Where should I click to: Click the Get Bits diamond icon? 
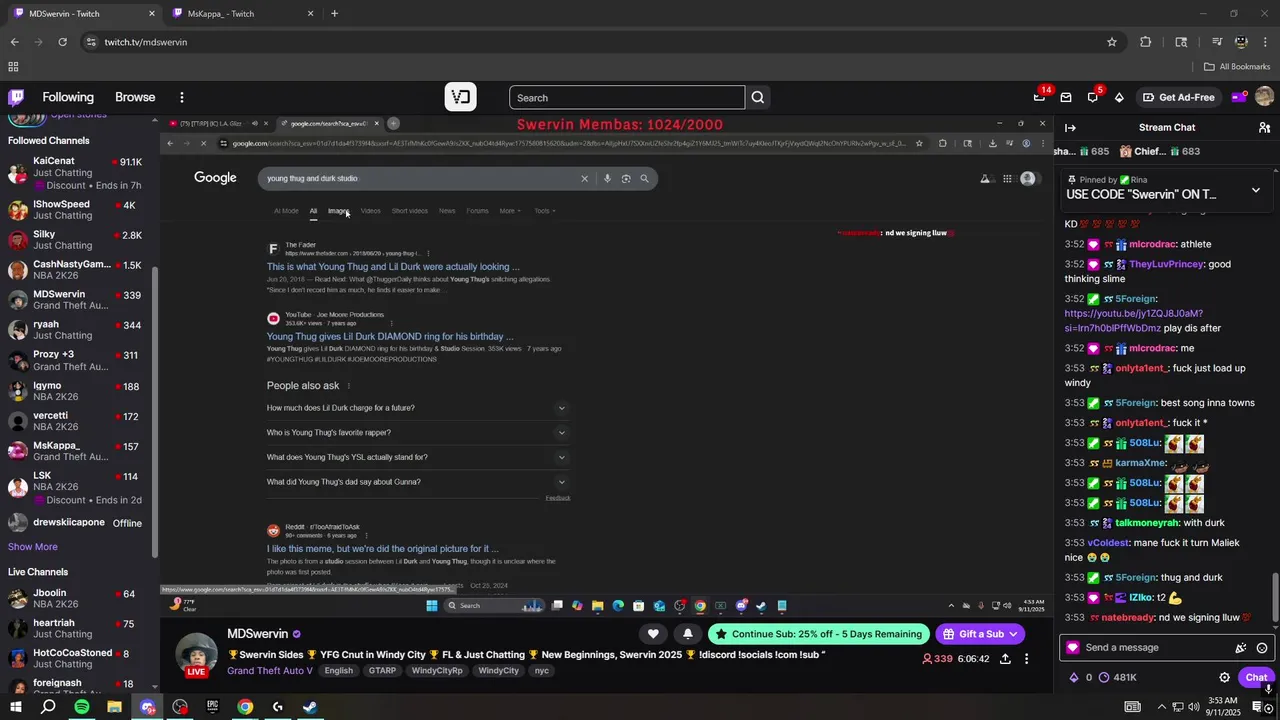[x=1119, y=97]
